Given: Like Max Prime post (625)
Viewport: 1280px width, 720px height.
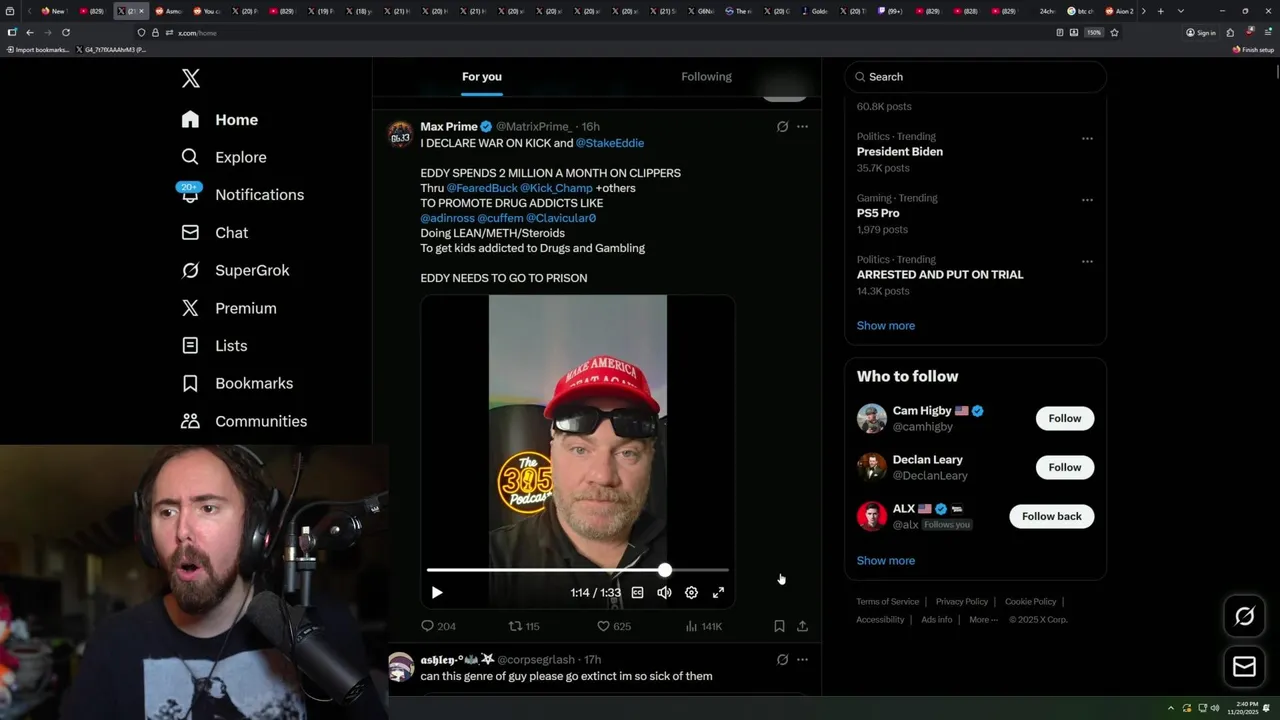Looking at the screenshot, I should point(613,626).
